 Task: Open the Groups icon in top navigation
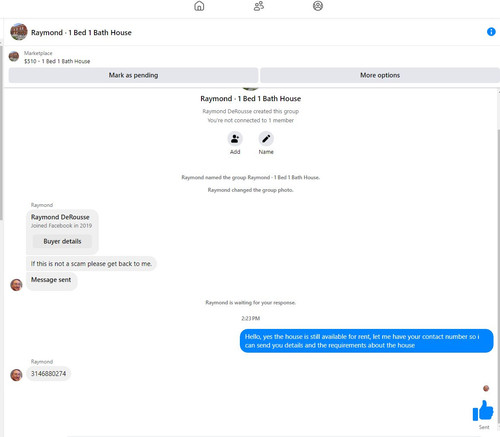pos(259,6)
